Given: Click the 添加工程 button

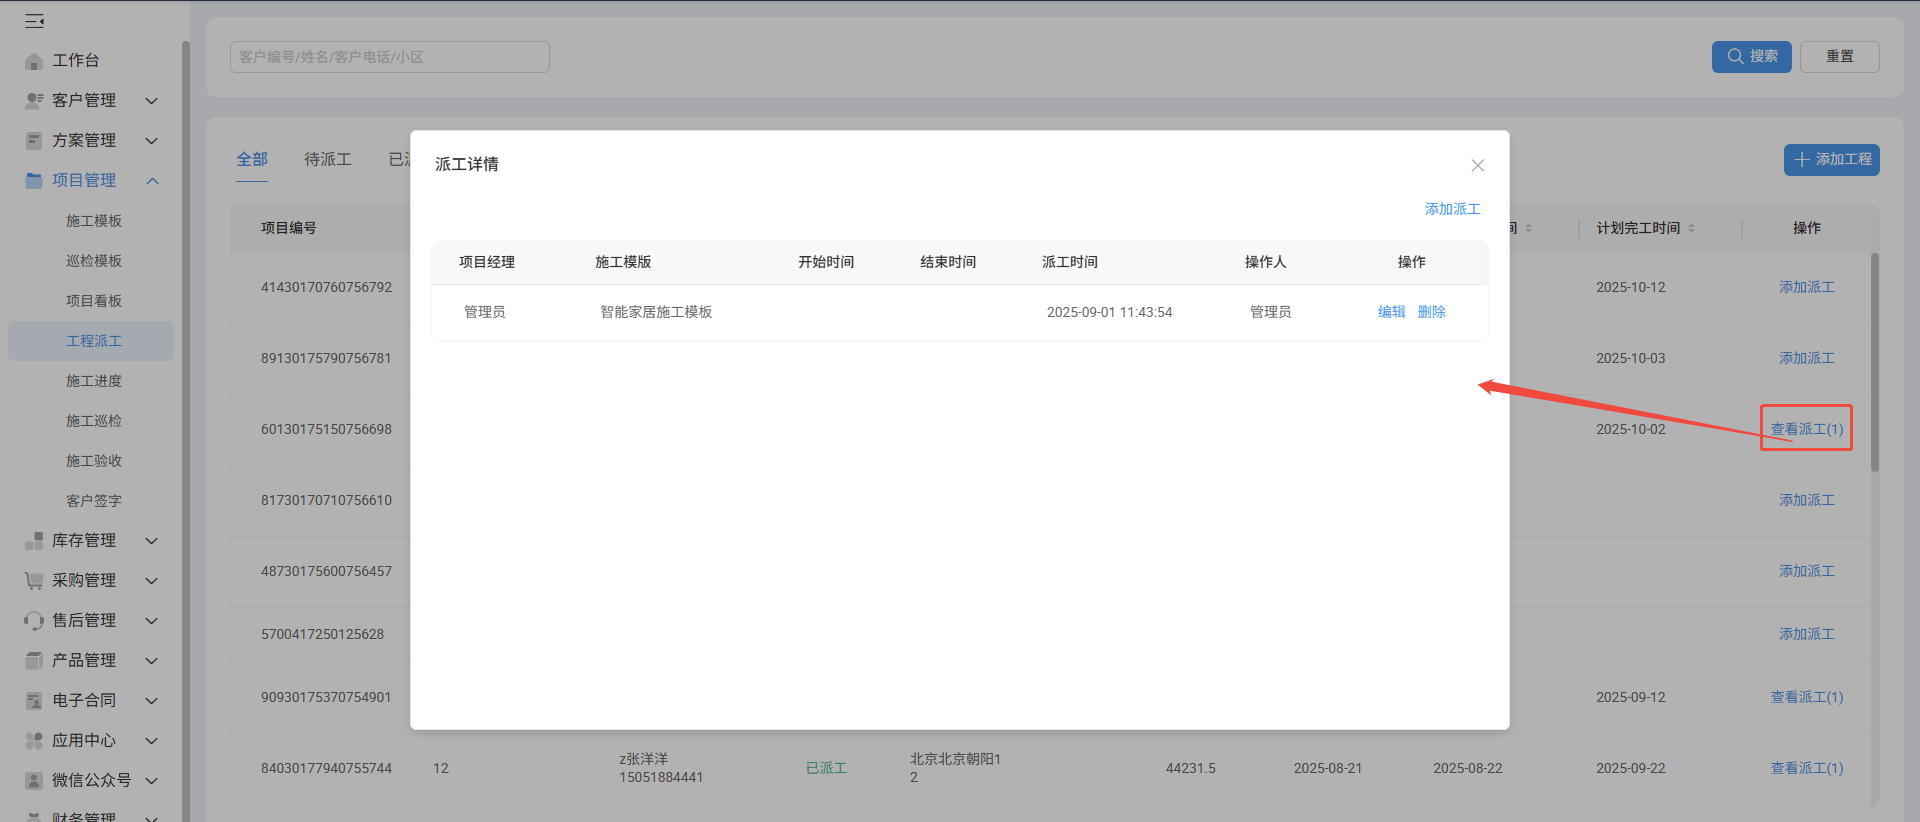Looking at the screenshot, I should click(x=1831, y=160).
